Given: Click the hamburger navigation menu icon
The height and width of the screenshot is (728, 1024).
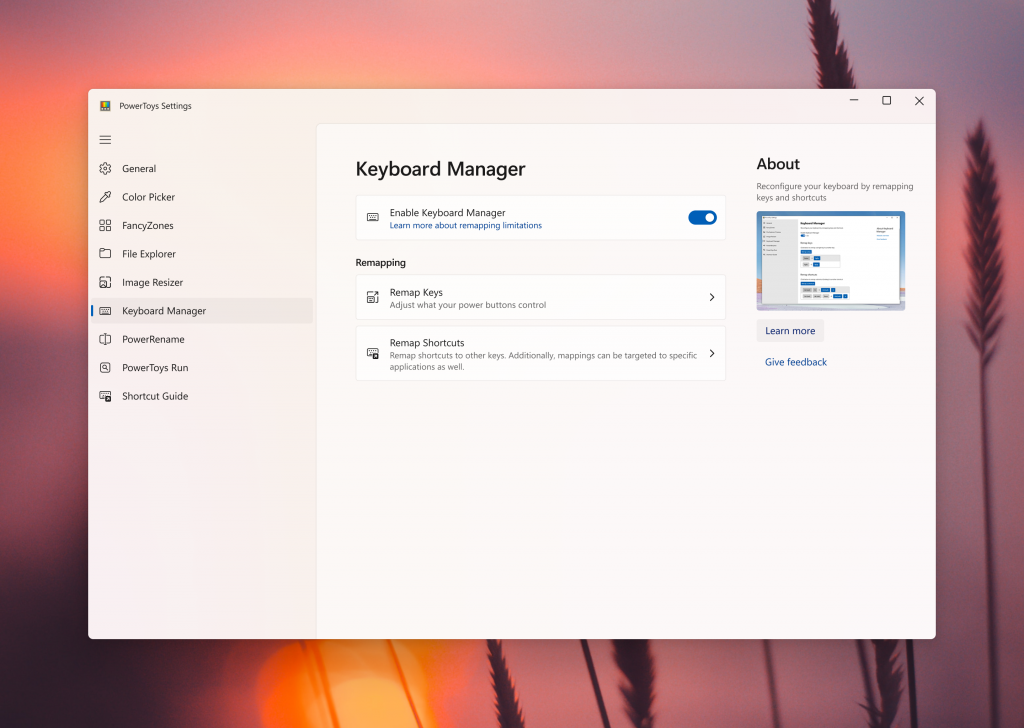Looking at the screenshot, I should pos(105,140).
